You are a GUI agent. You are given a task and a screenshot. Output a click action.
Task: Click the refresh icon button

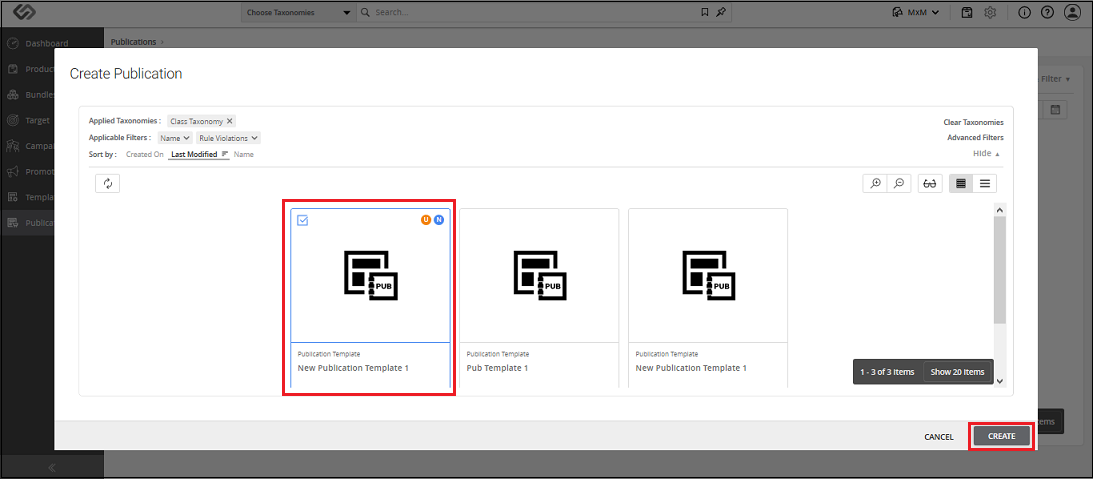(x=107, y=183)
